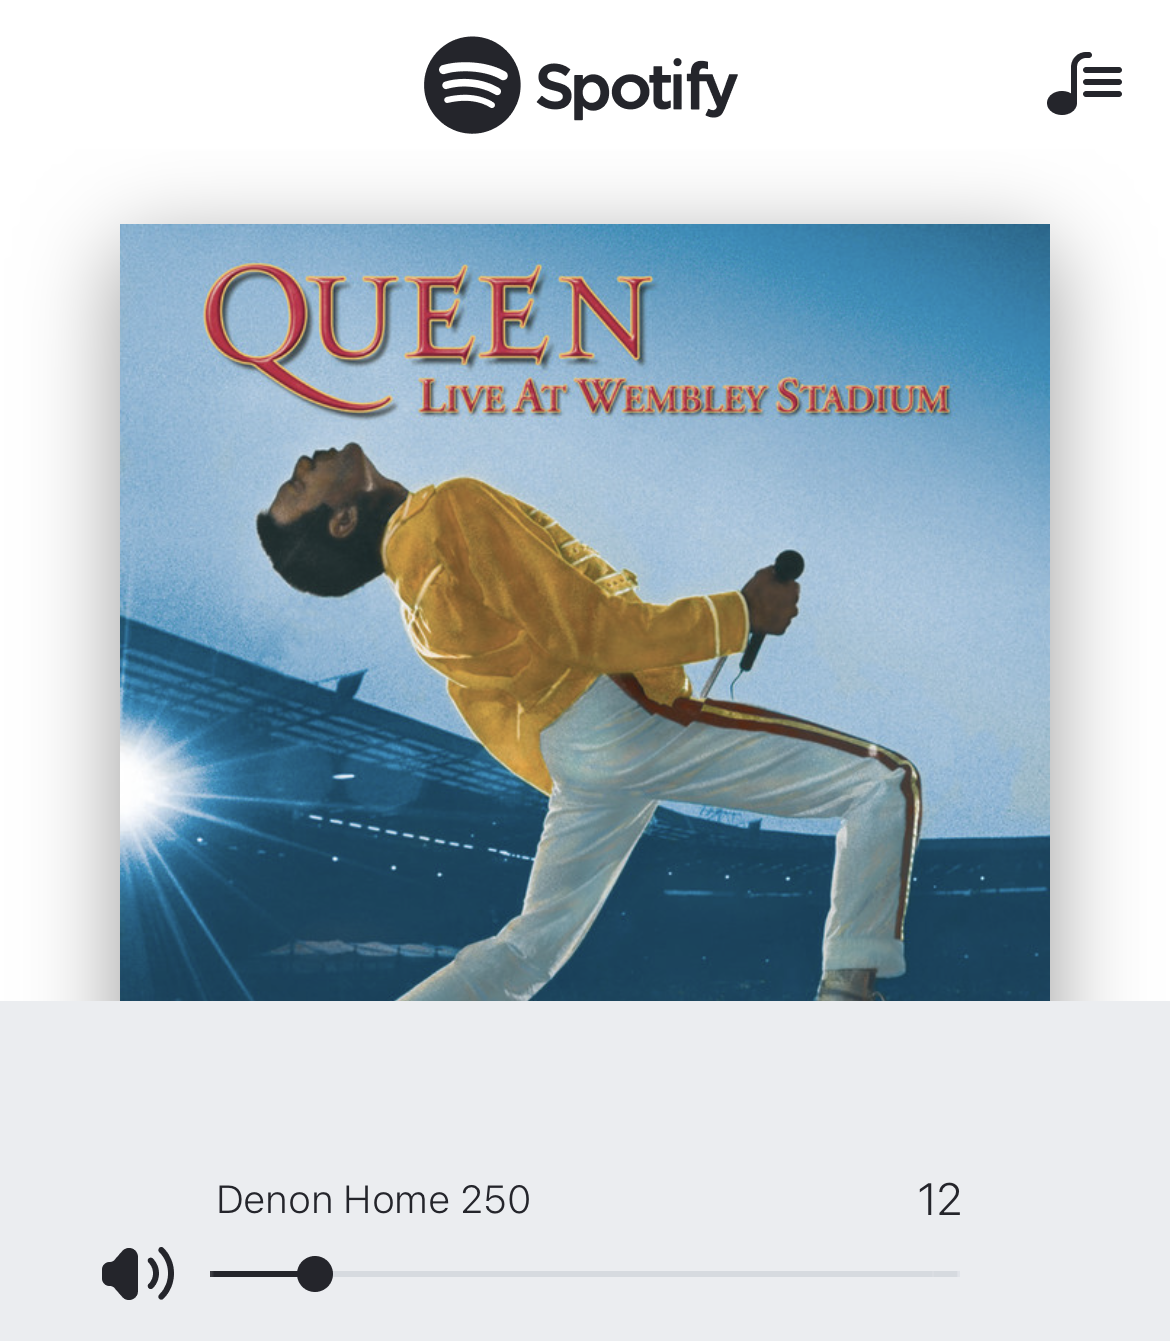Click the dark filled part of volume track
The width and height of the screenshot is (1170, 1341).
pyautogui.click(x=254, y=1274)
